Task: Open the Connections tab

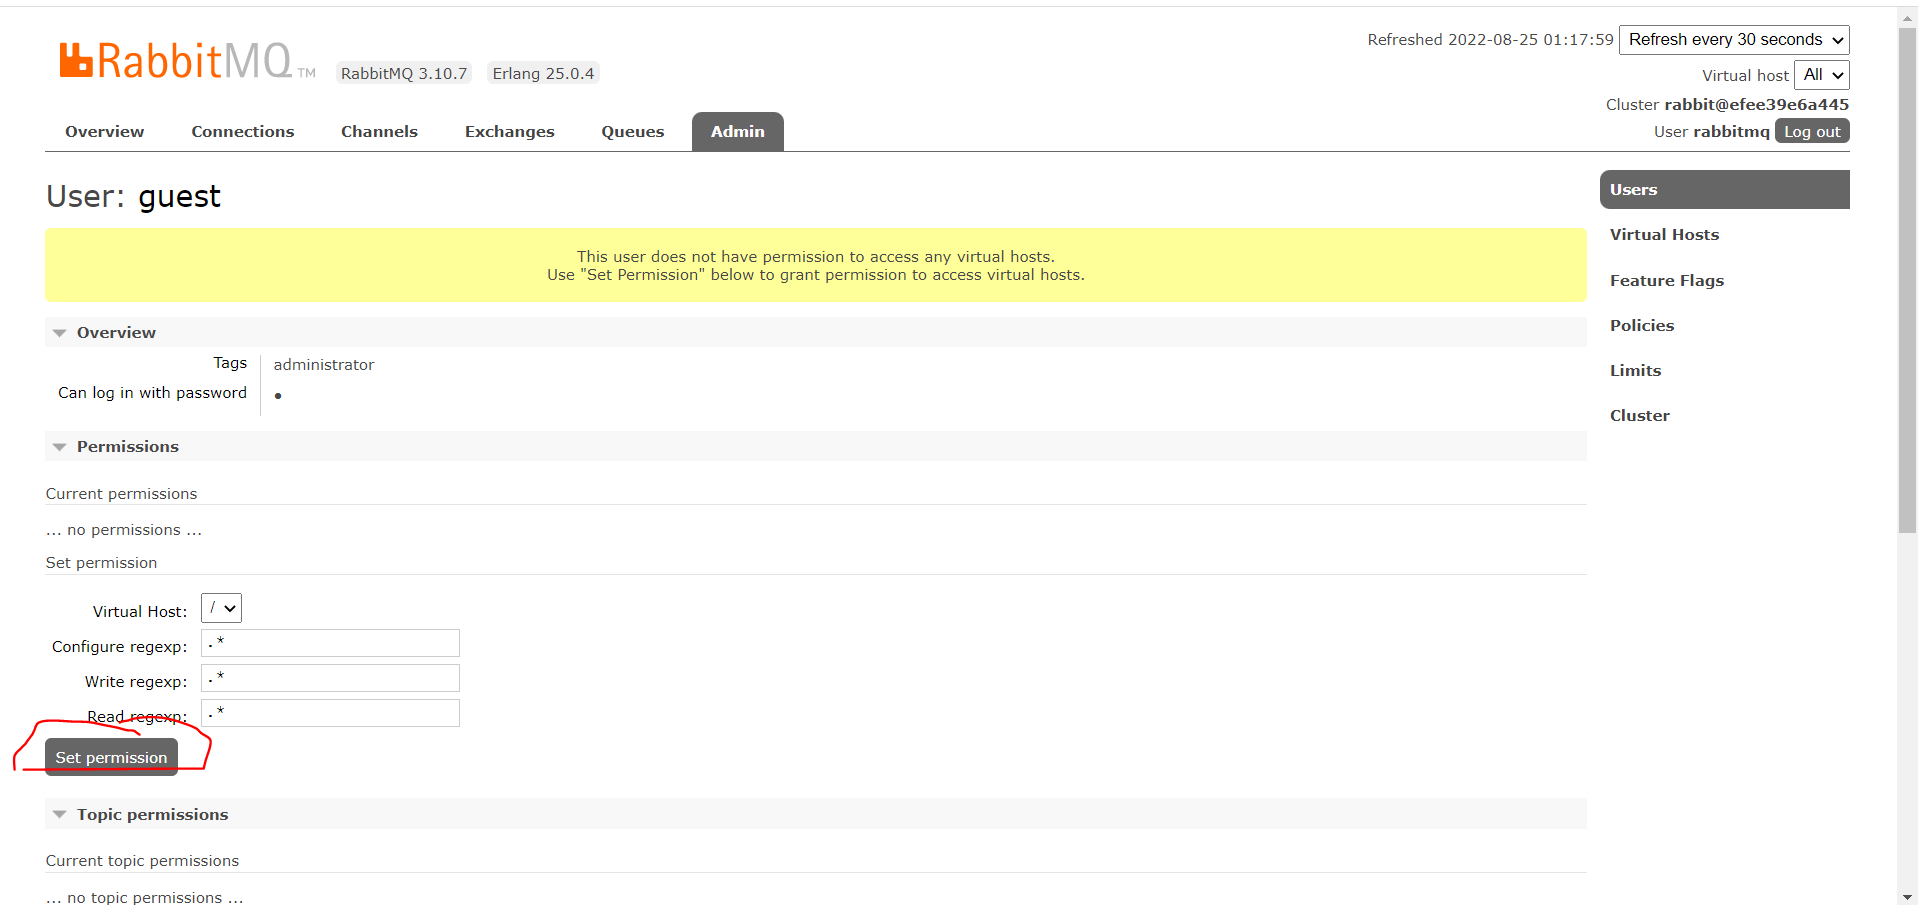Action: click(x=243, y=132)
